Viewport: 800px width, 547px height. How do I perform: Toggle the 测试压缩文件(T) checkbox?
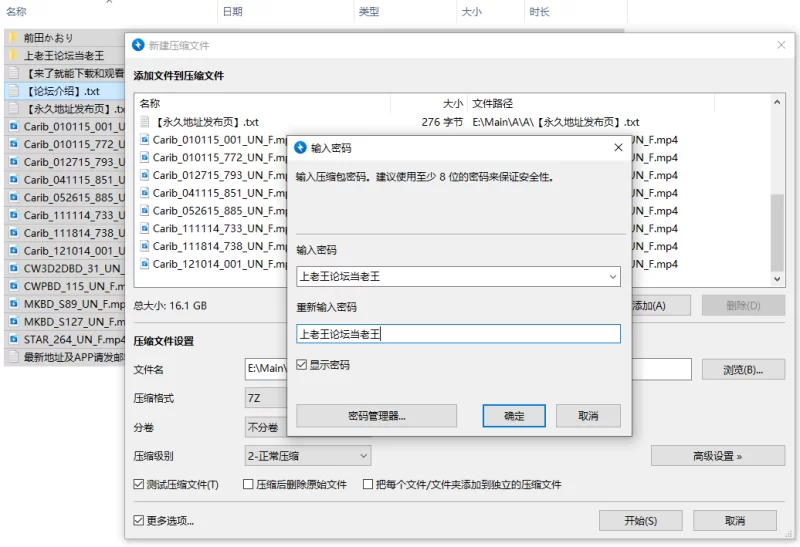point(138,484)
